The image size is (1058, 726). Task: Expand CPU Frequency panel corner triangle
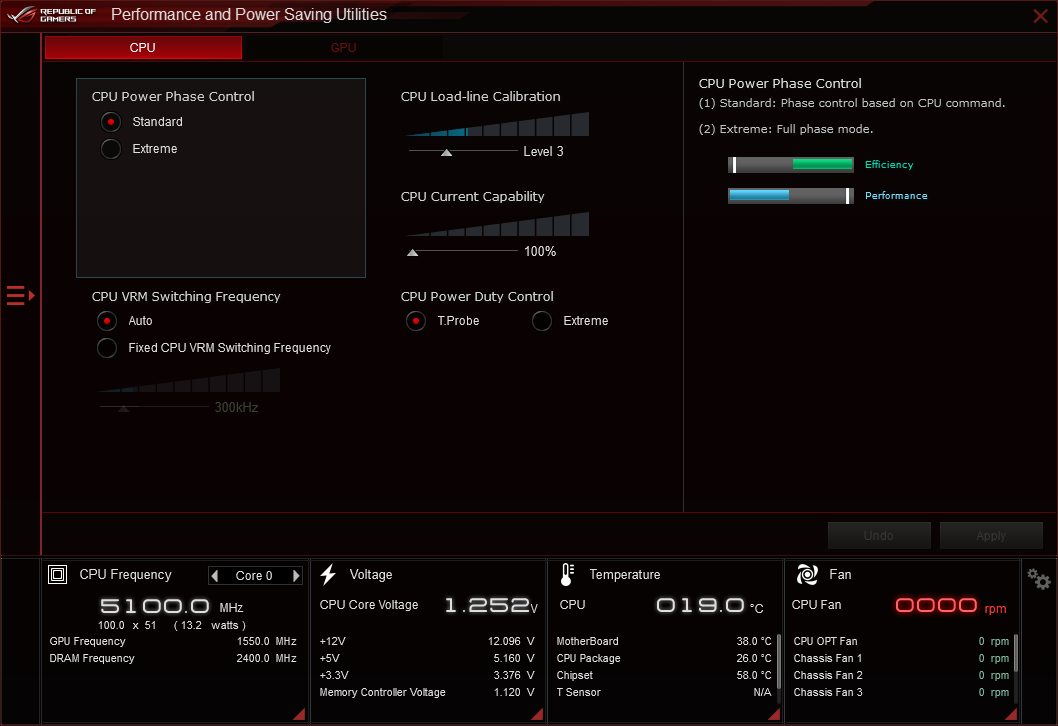coord(299,714)
